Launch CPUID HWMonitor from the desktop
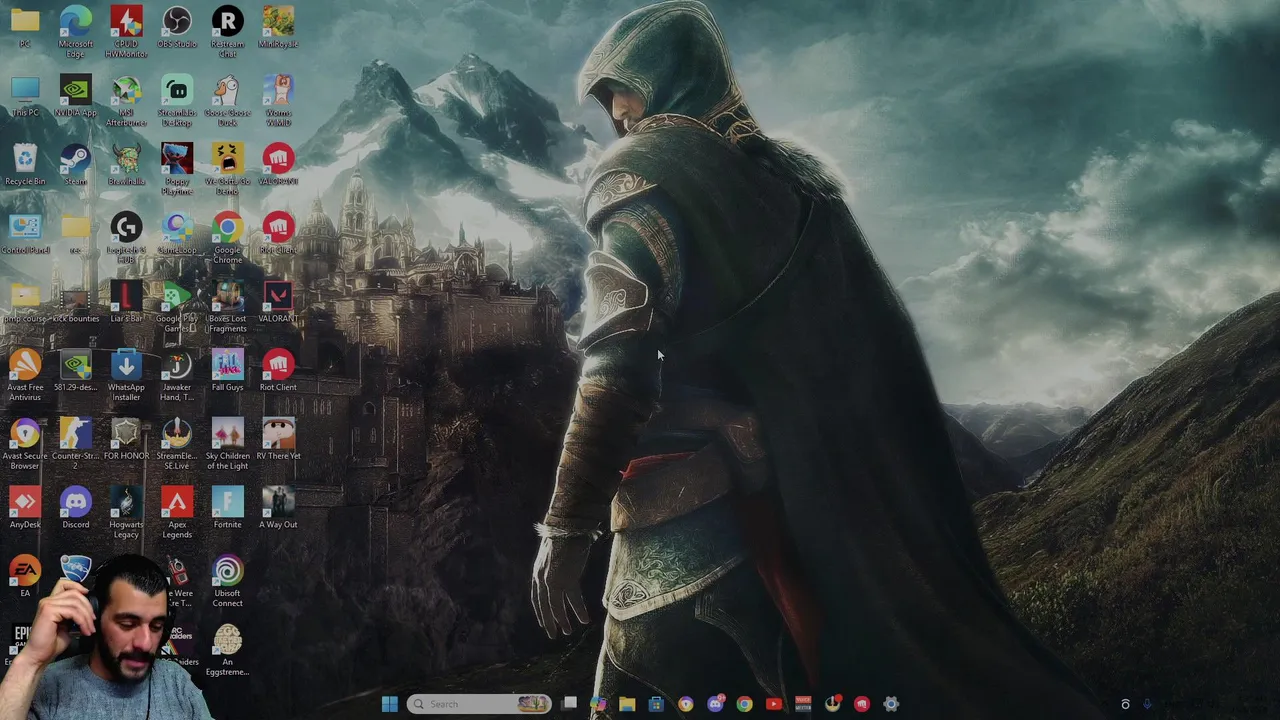Image resolution: width=1280 pixels, height=720 pixels. pyautogui.click(x=126, y=30)
